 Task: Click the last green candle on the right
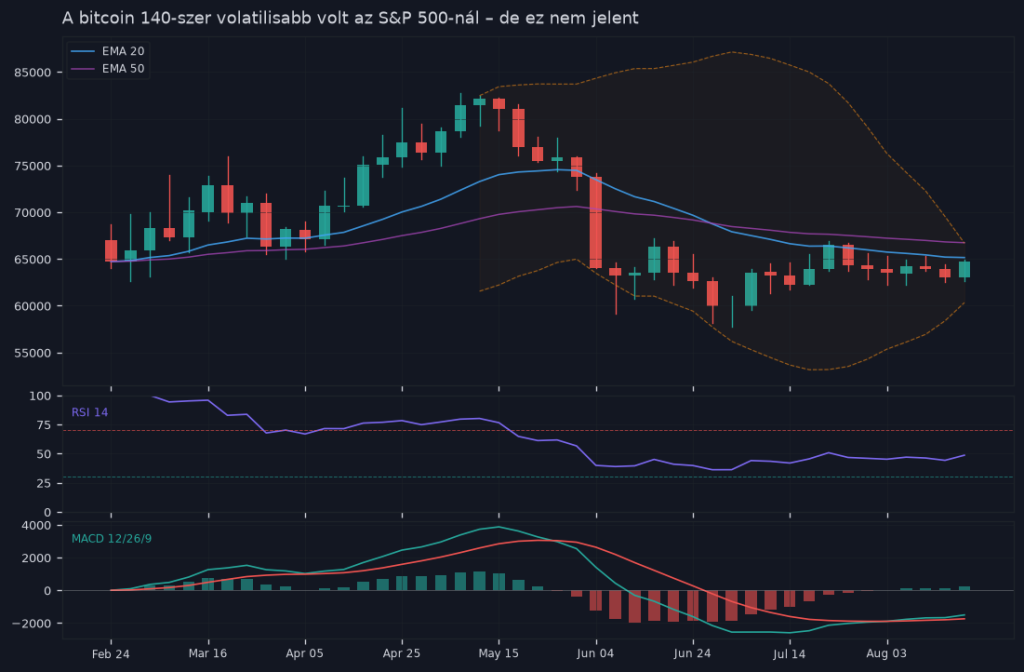[965, 270]
